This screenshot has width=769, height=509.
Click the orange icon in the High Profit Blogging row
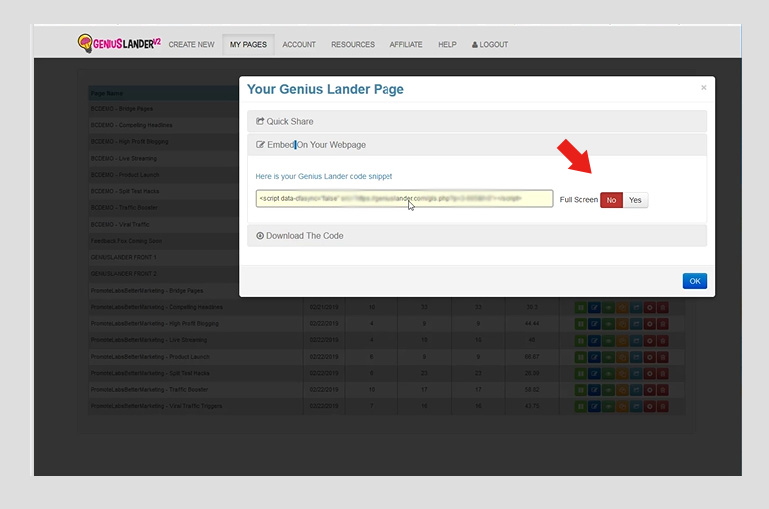point(622,324)
